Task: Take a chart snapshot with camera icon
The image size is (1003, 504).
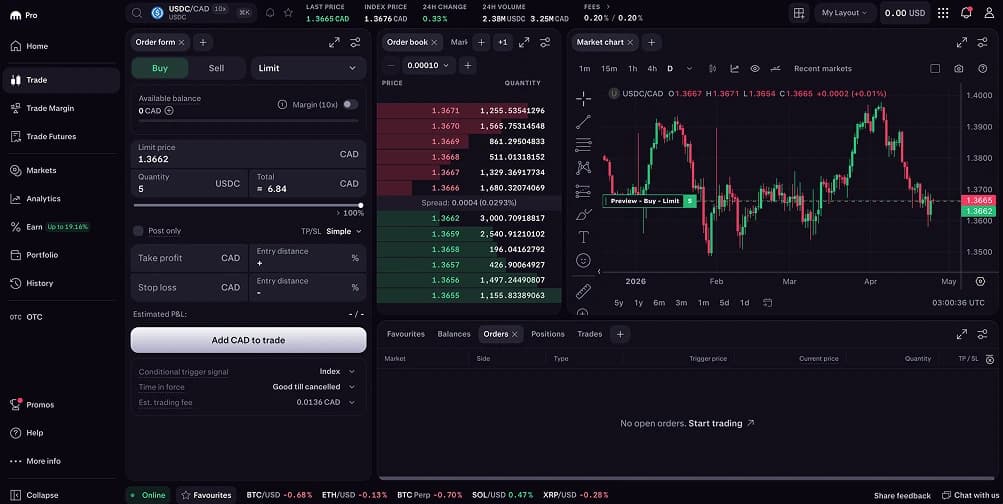Action: (x=958, y=68)
